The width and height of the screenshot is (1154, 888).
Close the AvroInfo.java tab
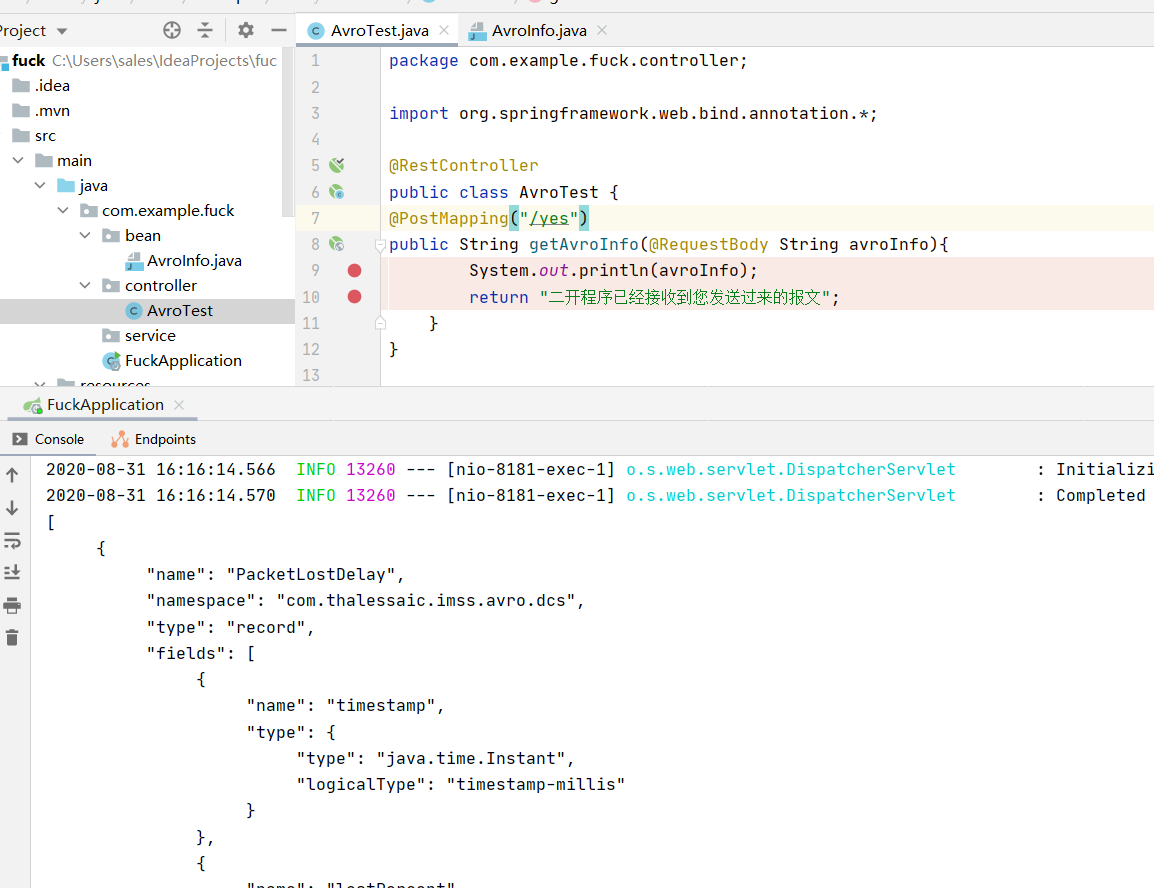tap(602, 30)
